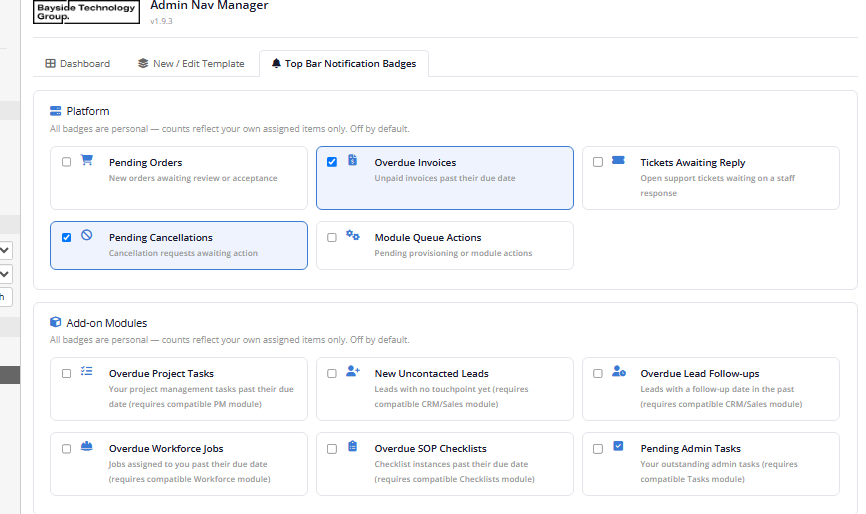Viewport: 866px width, 514px height.
Task: Enable the Pending Orders checkbox
Action: pos(66,162)
